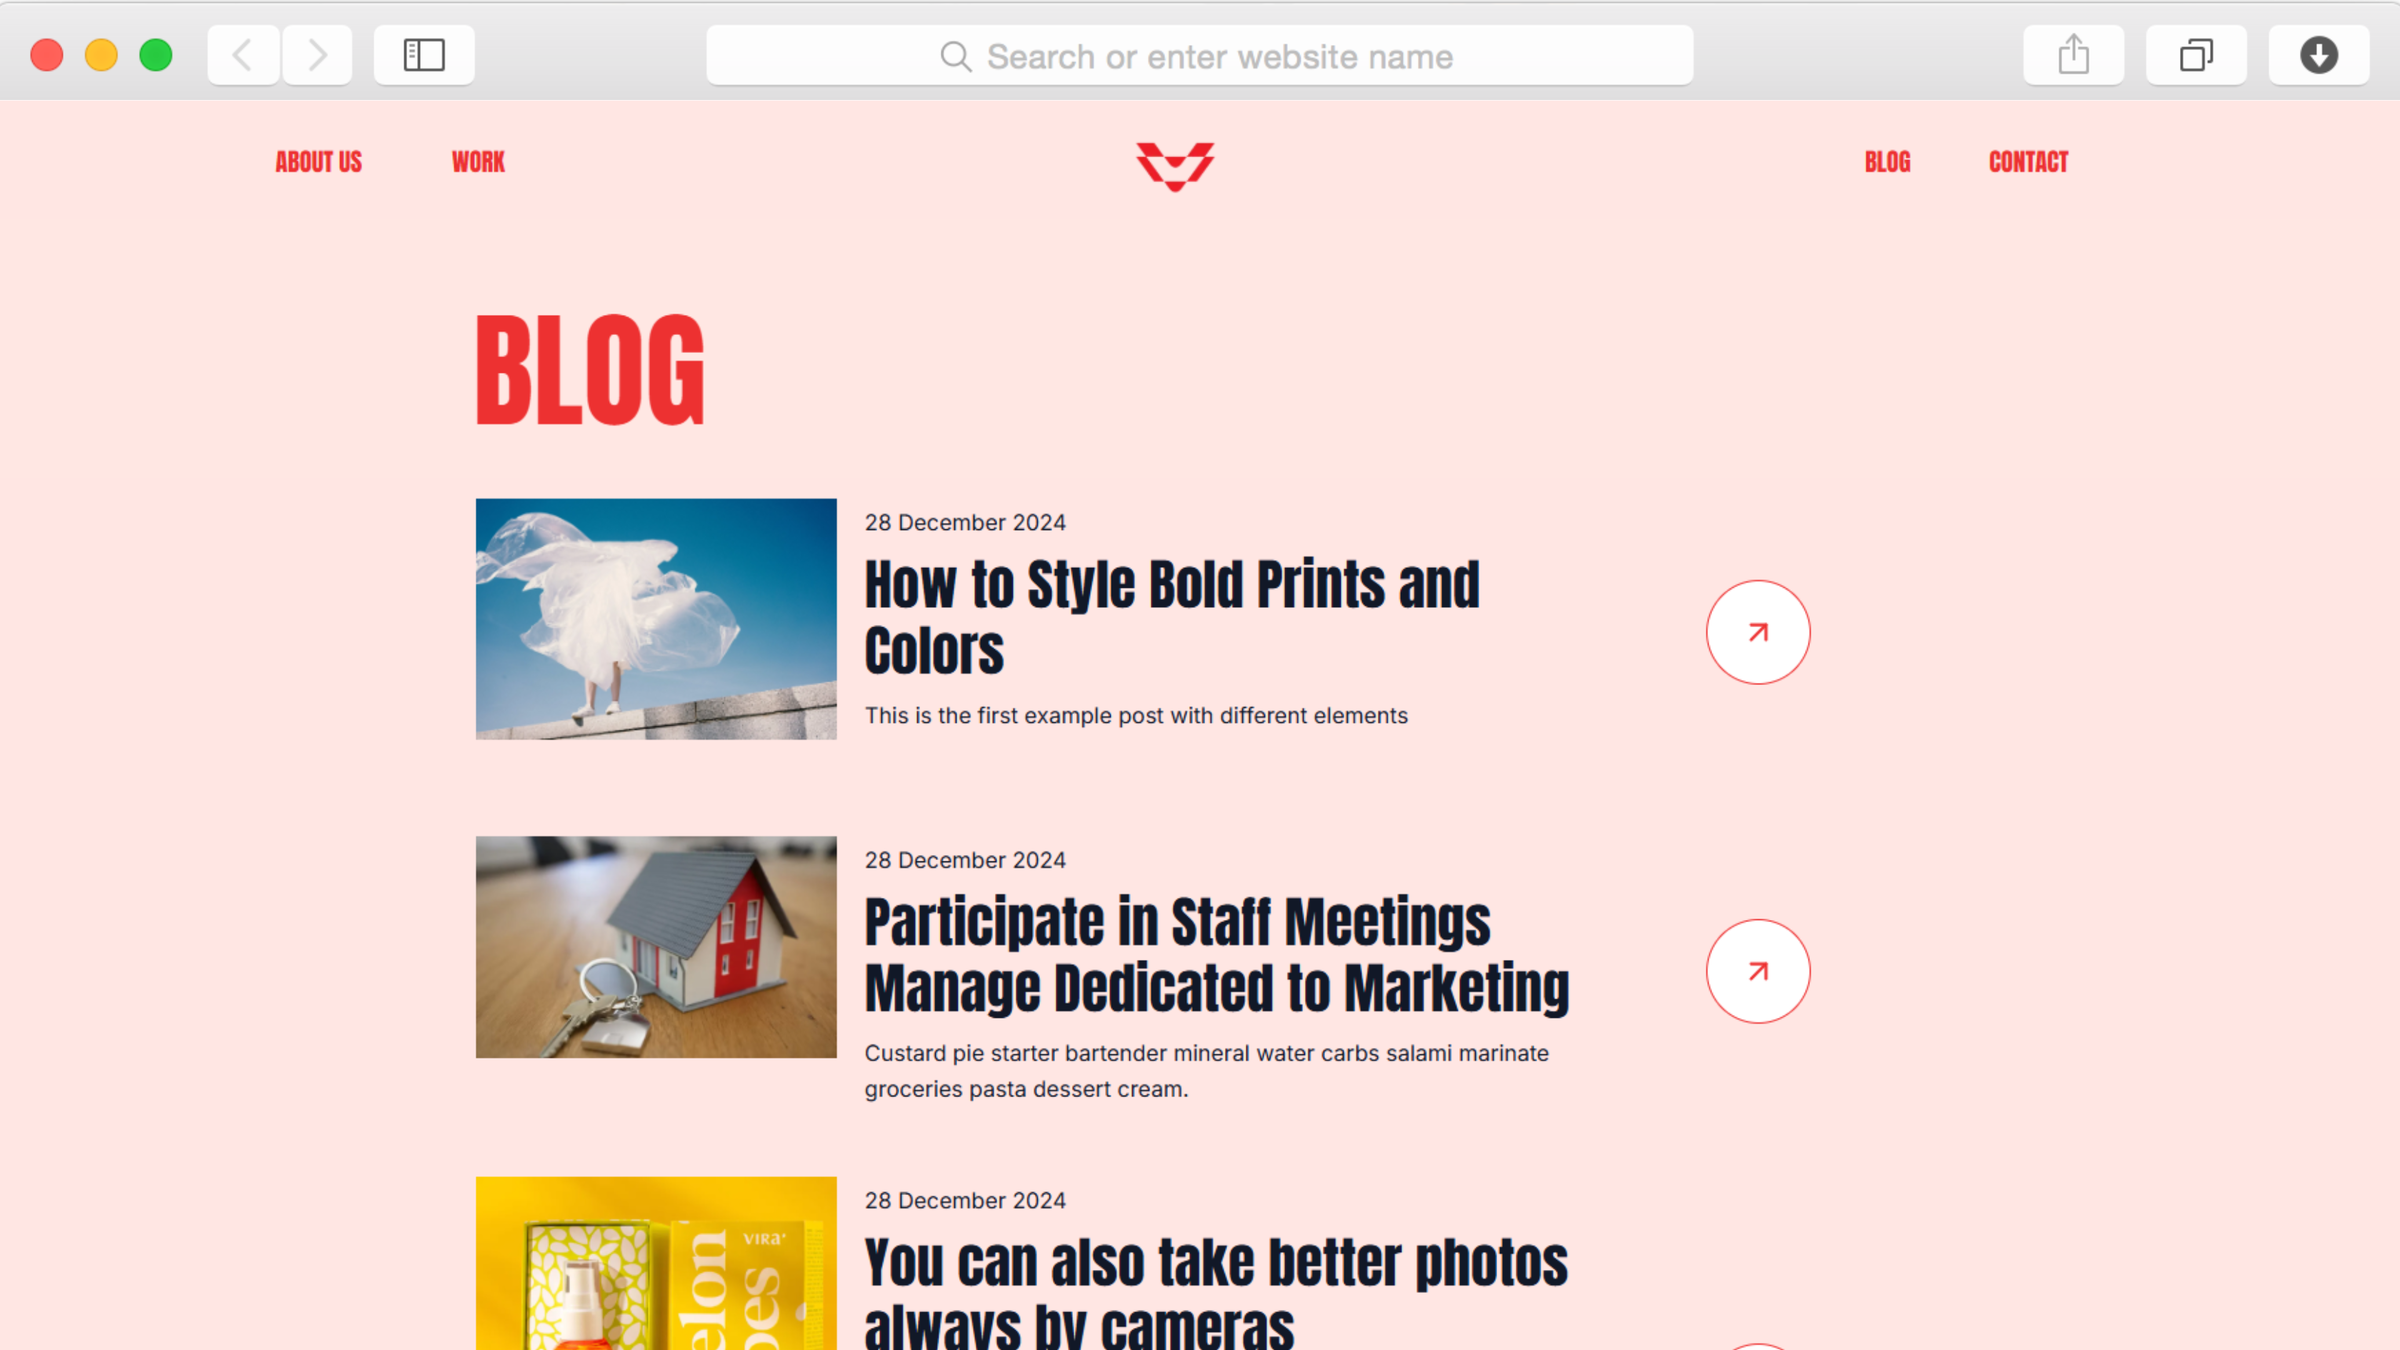Screen dimensions: 2400x1350
Task: Read 'You can also take better photos' post
Action: coord(1215,1290)
